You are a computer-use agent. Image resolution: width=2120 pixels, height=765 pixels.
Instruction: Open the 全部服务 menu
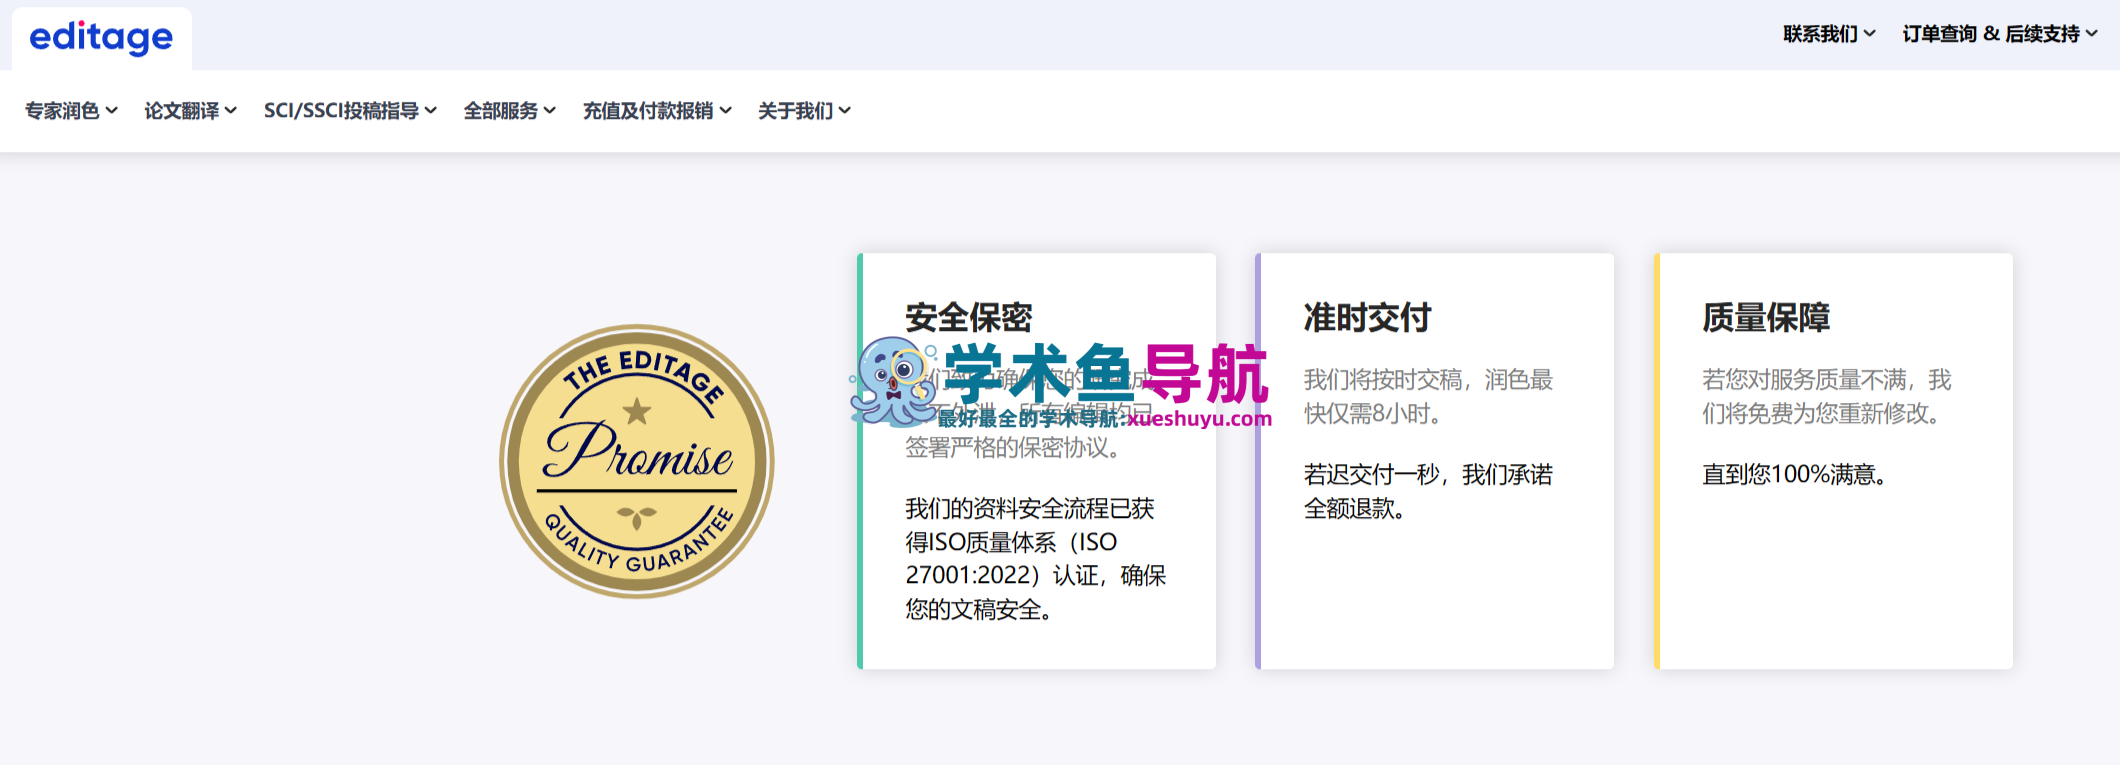coord(509,111)
